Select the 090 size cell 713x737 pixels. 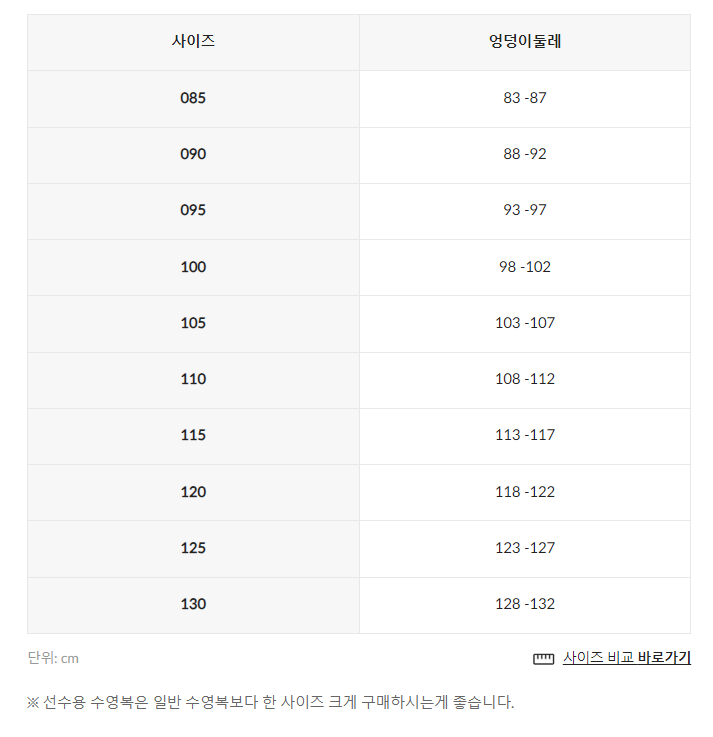click(193, 154)
